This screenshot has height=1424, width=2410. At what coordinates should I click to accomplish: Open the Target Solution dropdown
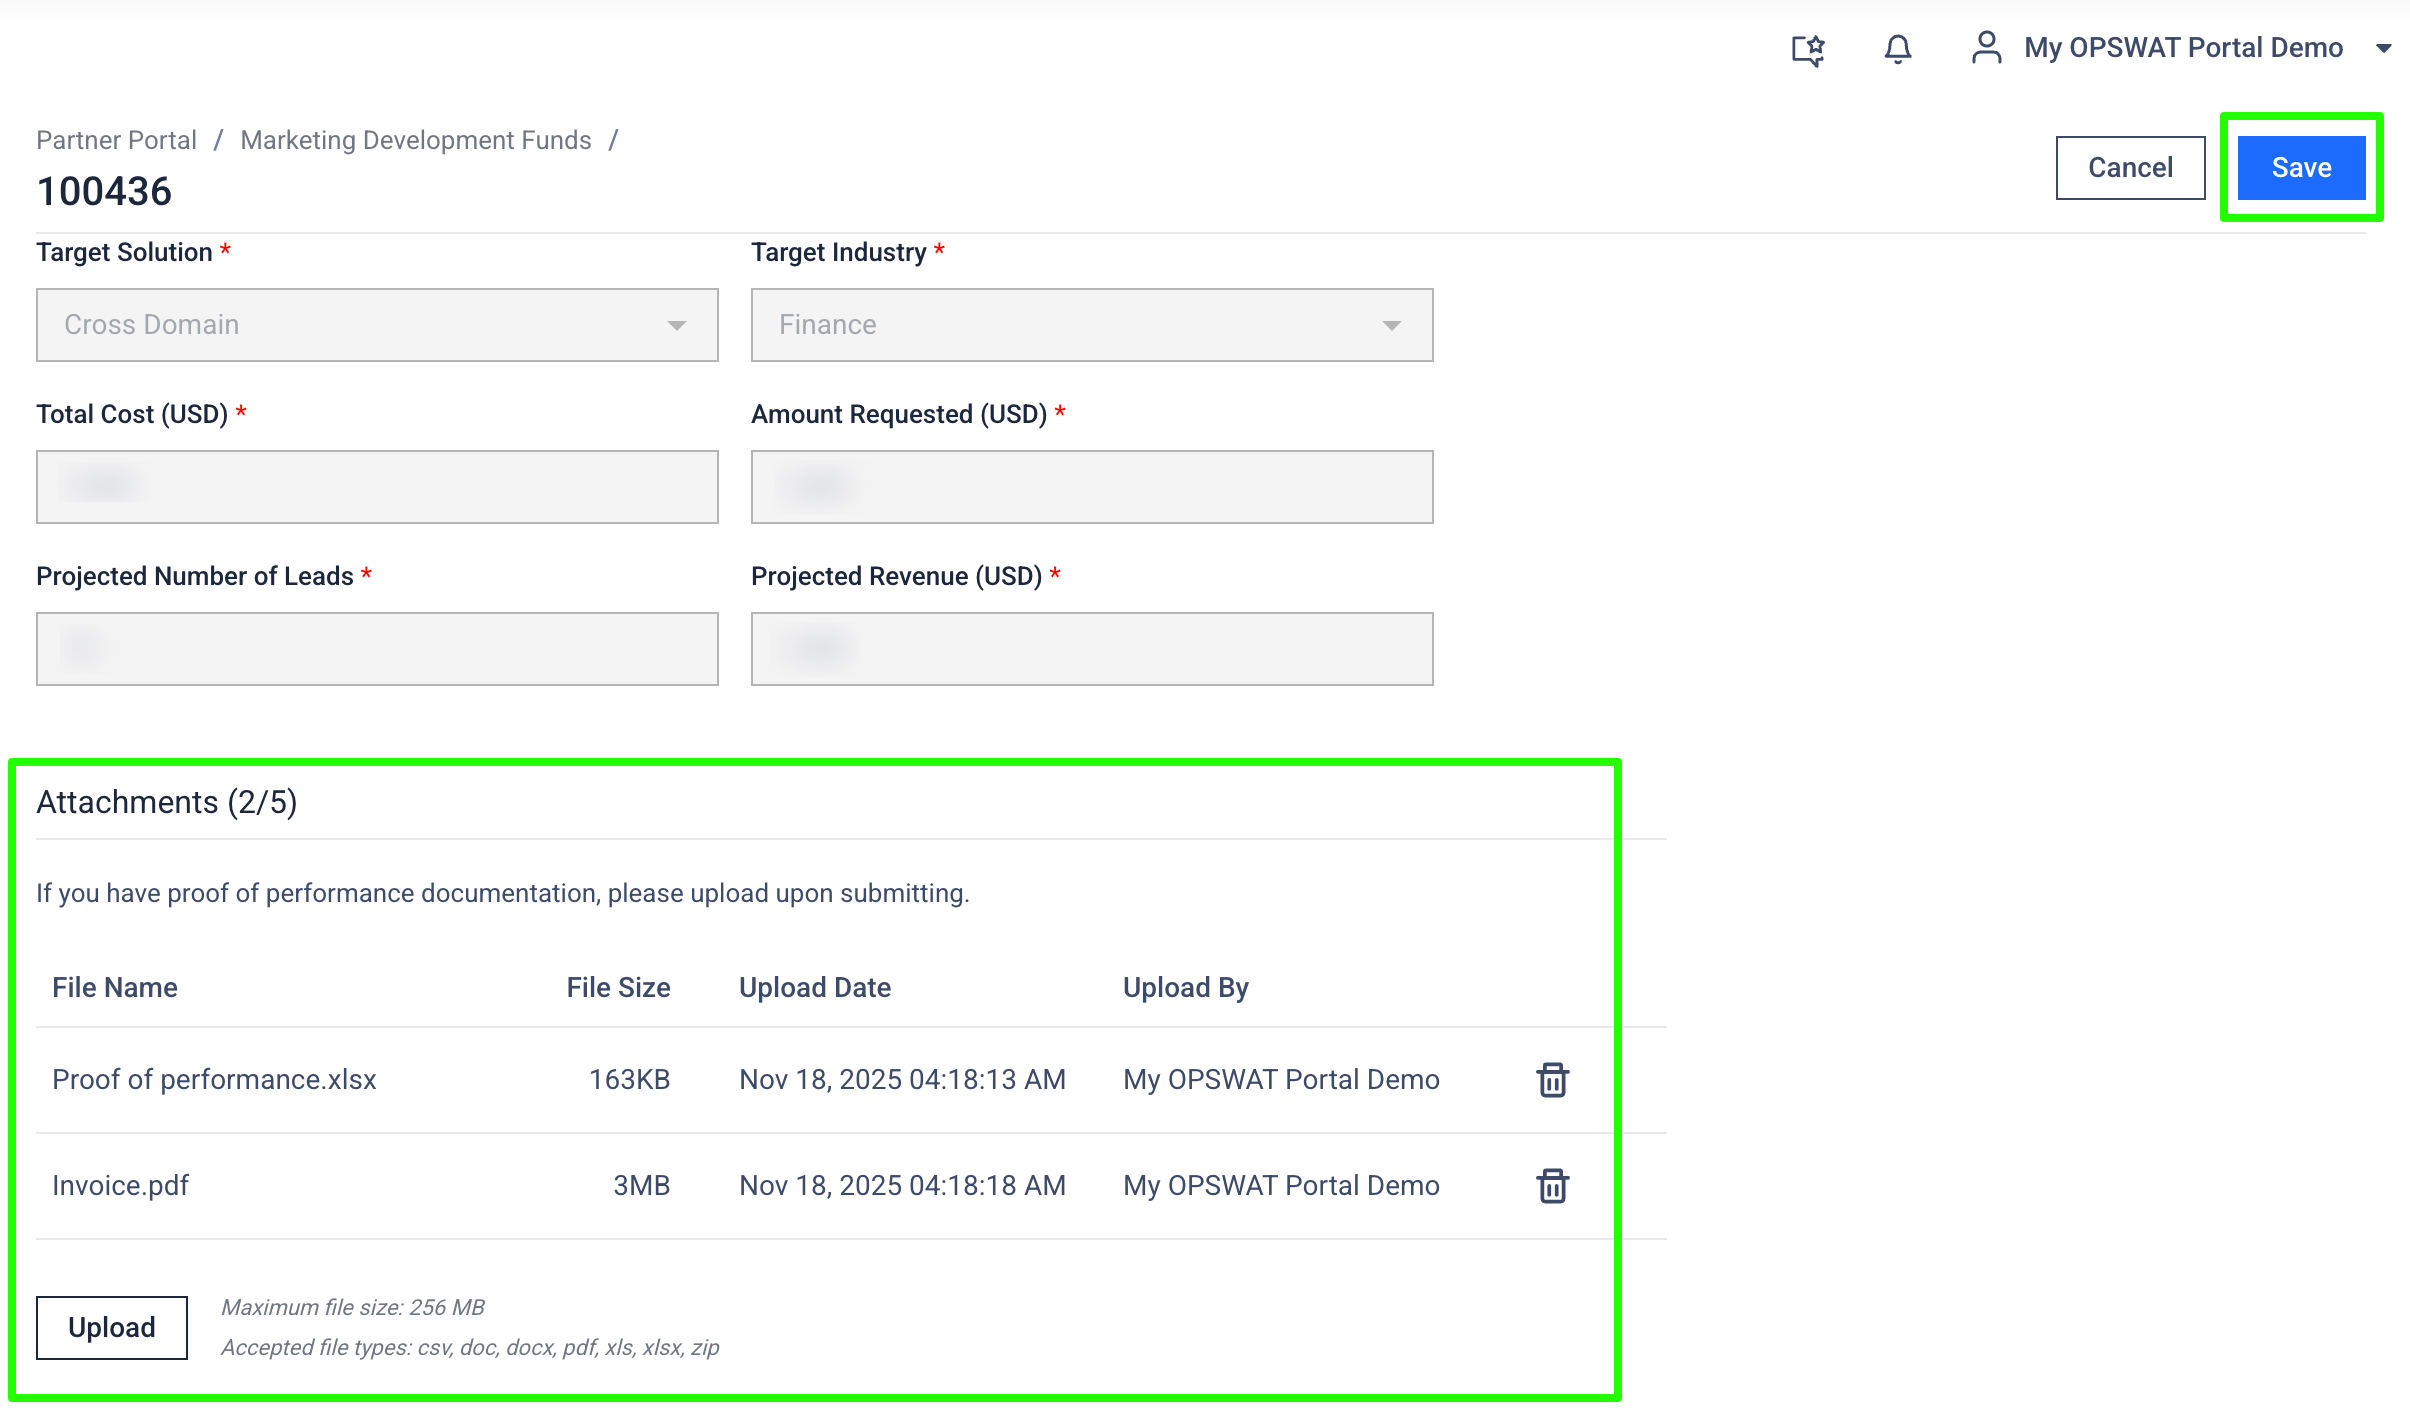coord(377,325)
